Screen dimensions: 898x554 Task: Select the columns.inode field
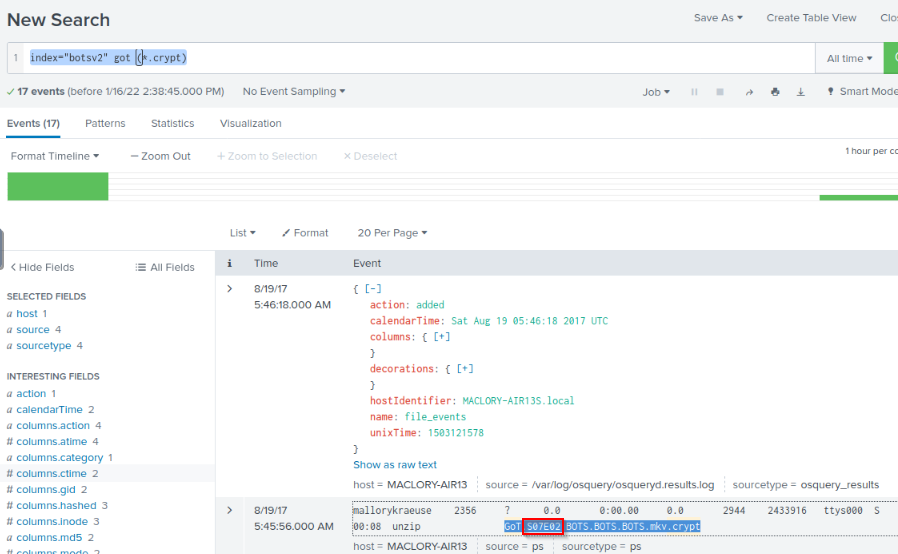[x=52, y=522]
